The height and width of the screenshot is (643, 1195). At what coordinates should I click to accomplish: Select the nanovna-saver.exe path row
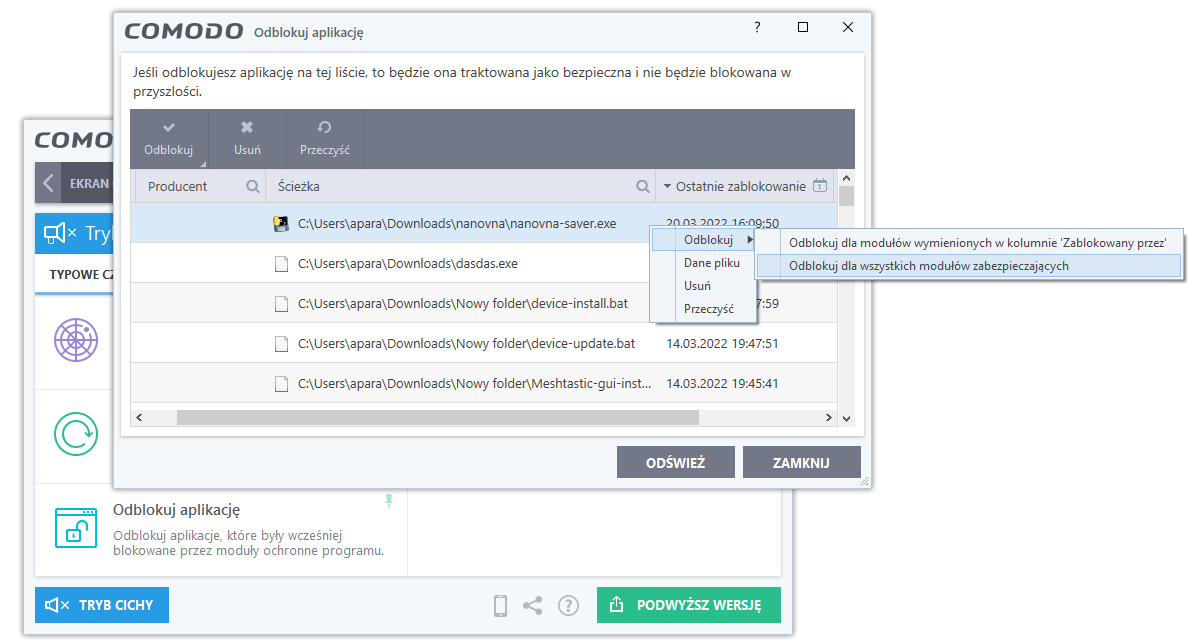457,223
